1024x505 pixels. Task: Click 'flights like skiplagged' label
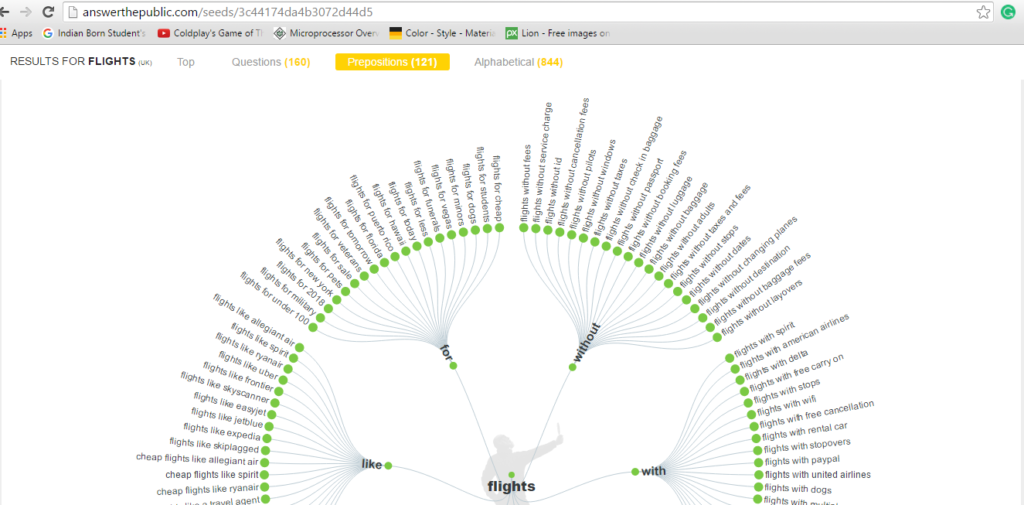[x=214, y=447]
